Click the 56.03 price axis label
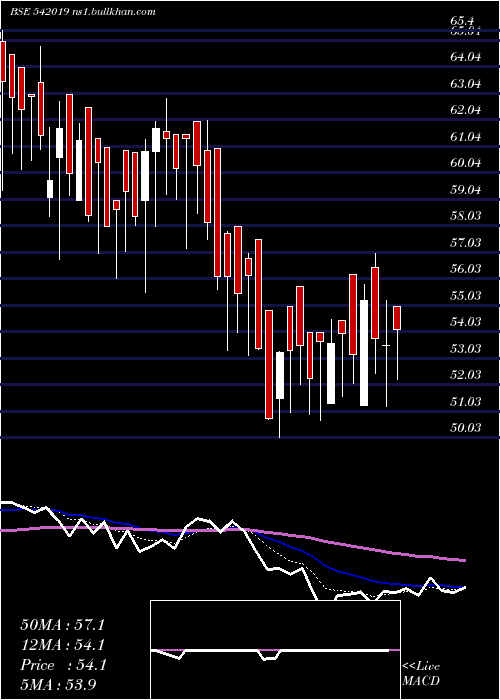Image resolution: width=500 pixels, height=700 pixels. [x=466, y=269]
